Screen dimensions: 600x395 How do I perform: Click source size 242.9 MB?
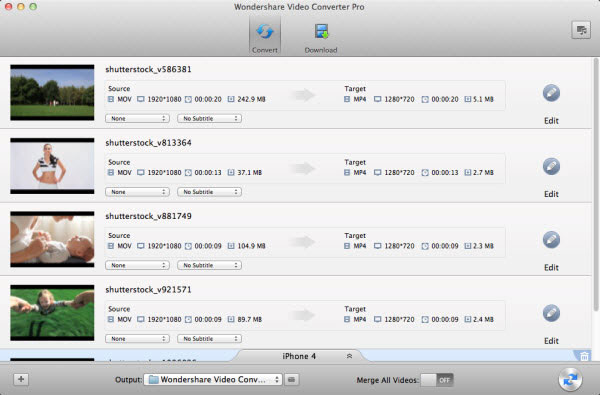point(251,99)
